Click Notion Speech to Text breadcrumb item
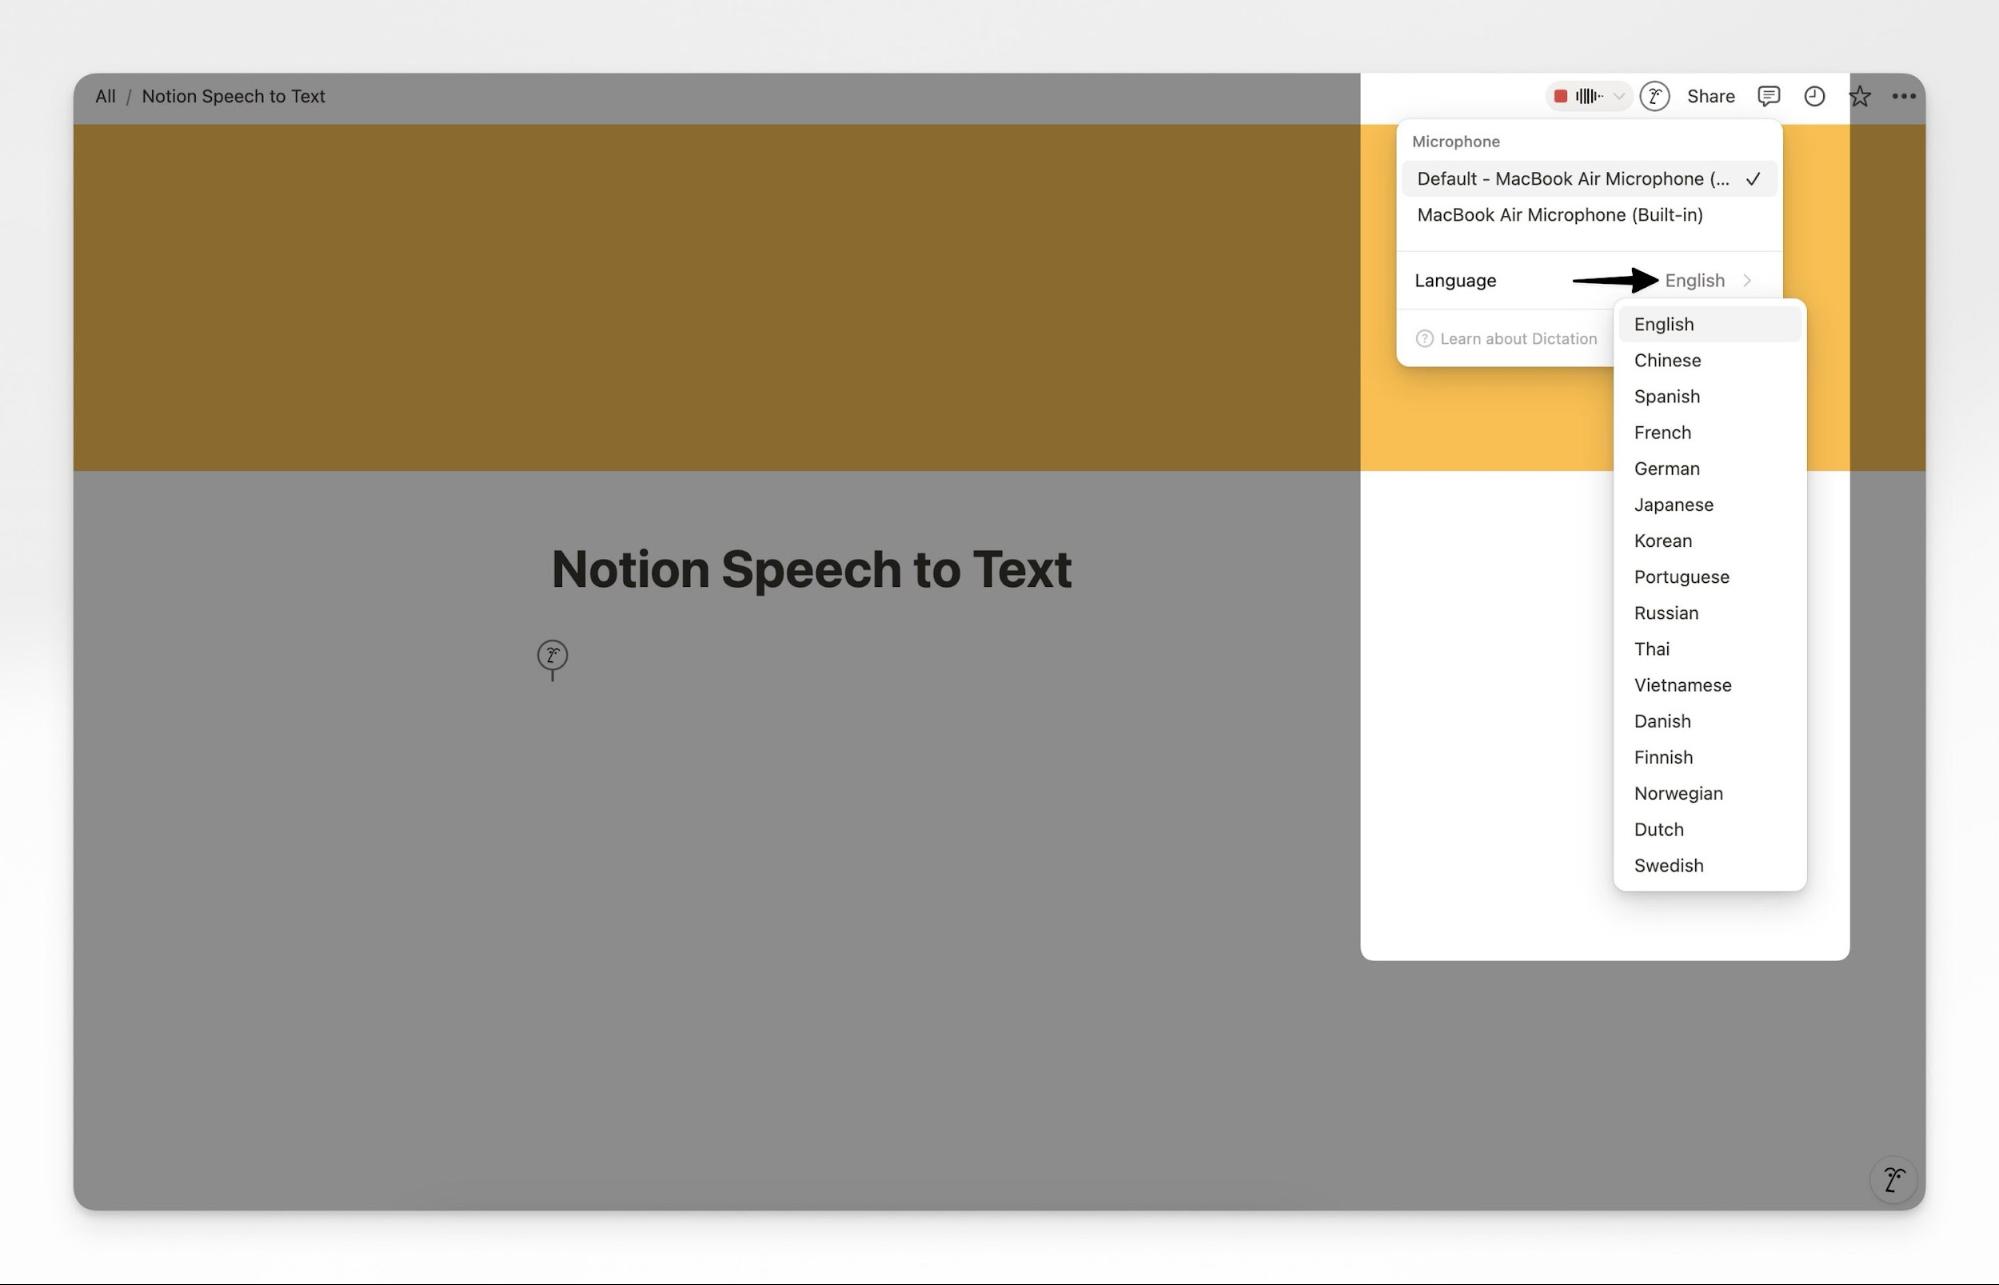The width and height of the screenshot is (1999, 1285). tap(233, 96)
